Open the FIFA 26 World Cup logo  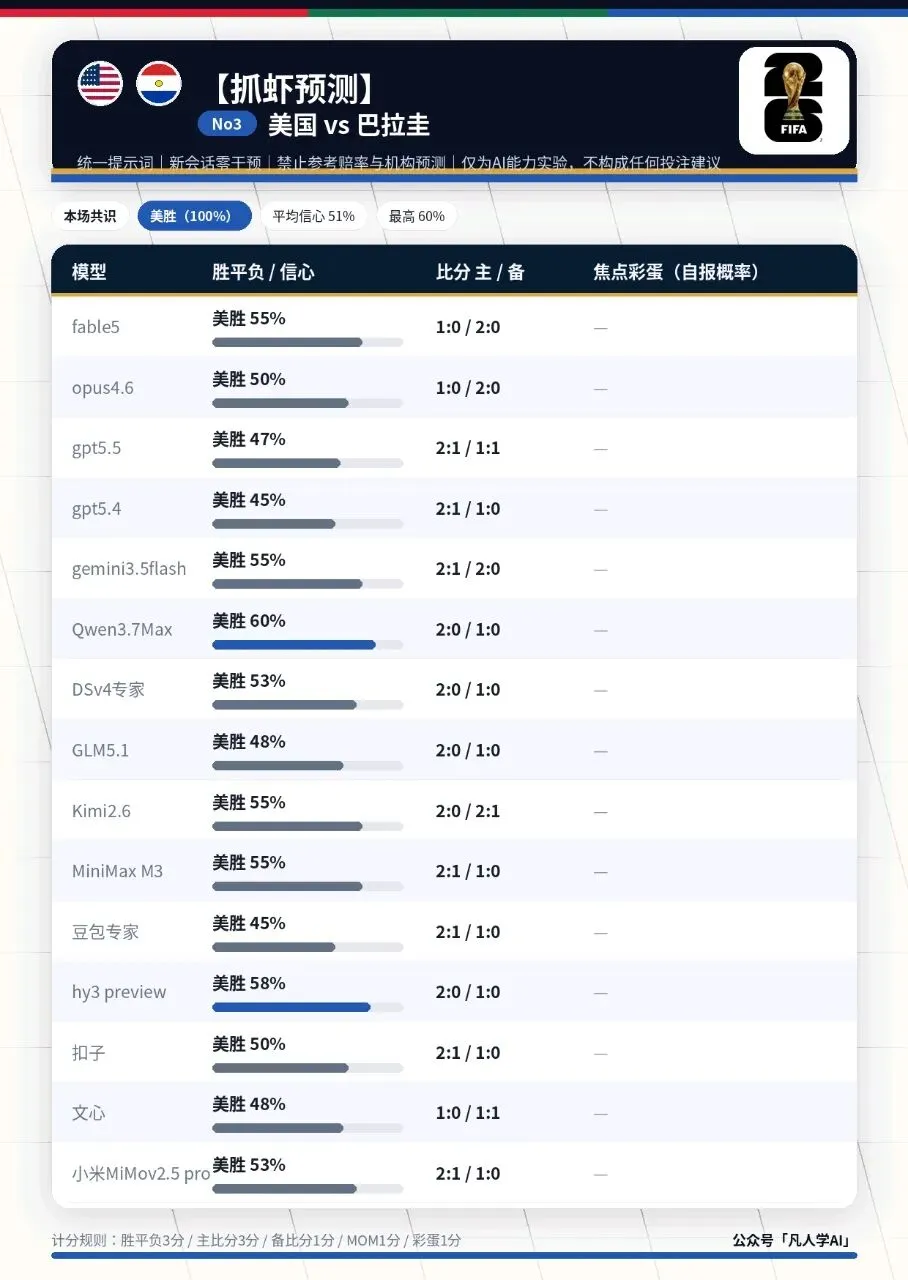[x=793, y=100]
